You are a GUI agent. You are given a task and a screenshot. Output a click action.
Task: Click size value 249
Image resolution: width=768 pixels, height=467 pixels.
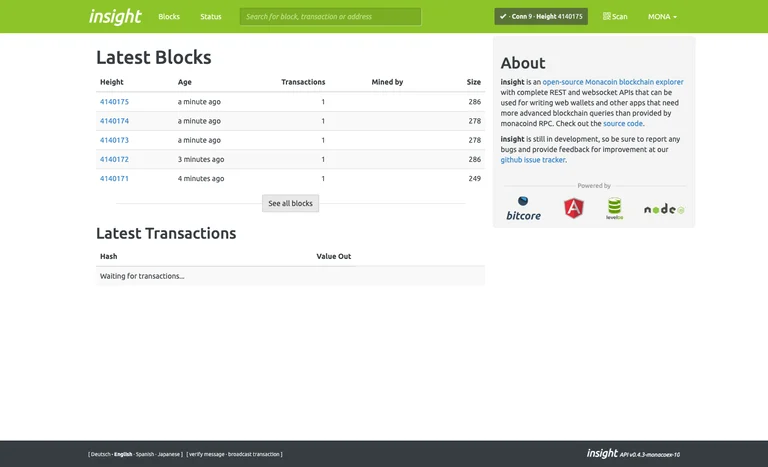click(475, 178)
